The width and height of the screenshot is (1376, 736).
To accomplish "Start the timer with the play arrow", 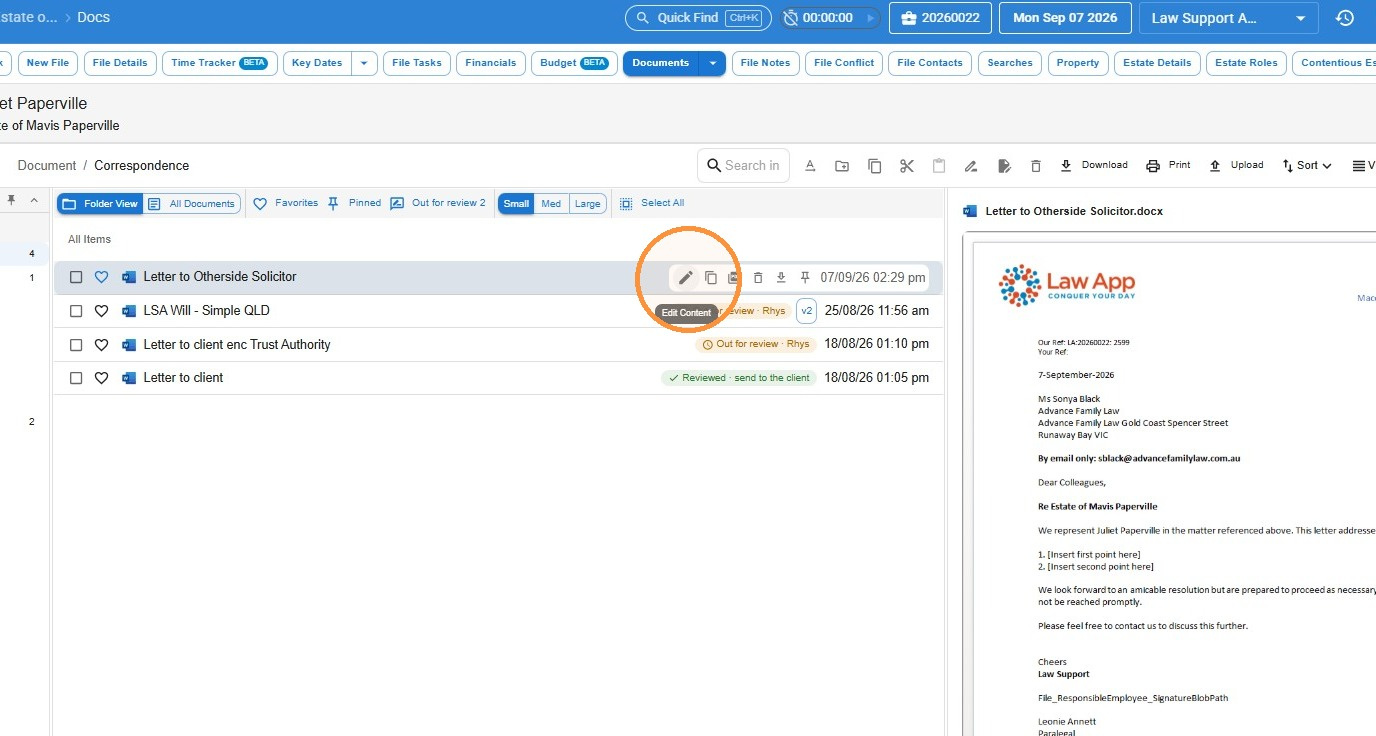I will [x=872, y=18].
